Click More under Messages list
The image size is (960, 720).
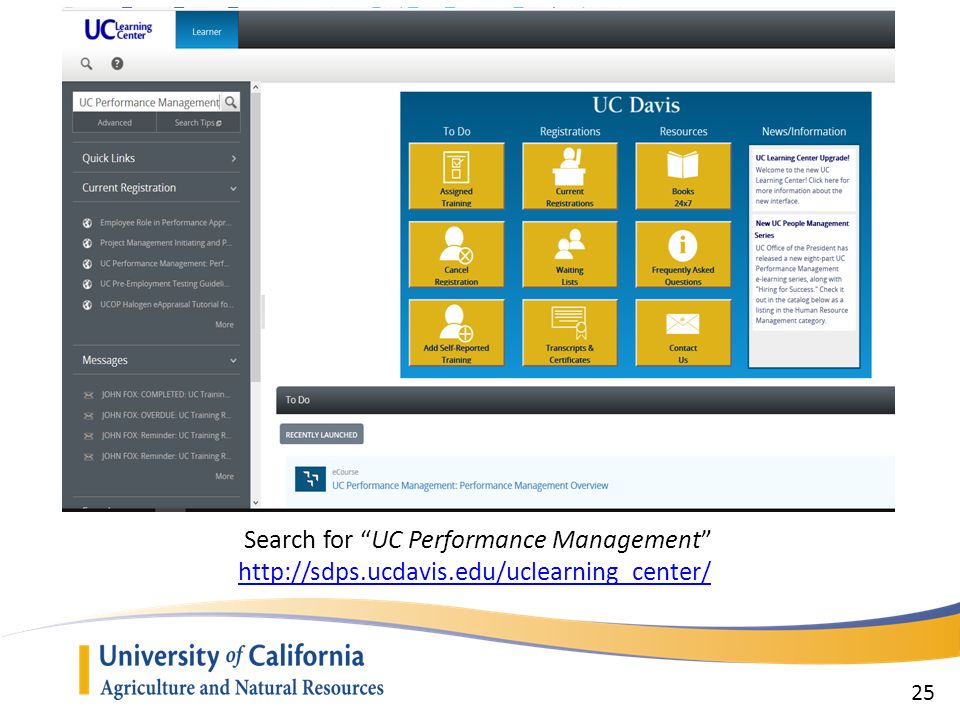(224, 476)
